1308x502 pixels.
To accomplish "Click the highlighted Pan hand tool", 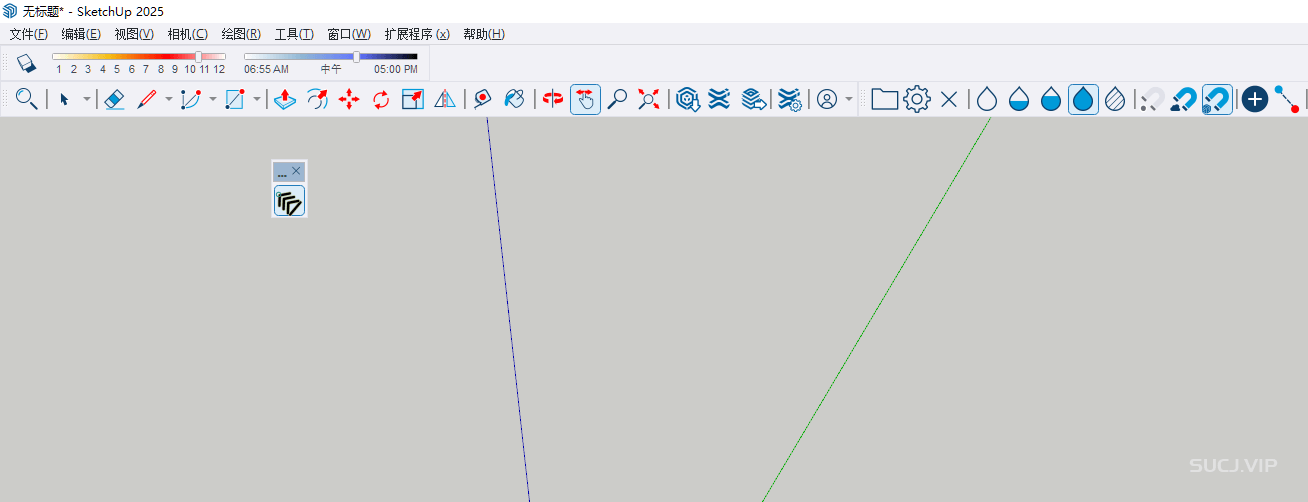I will click(x=585, y=99).
